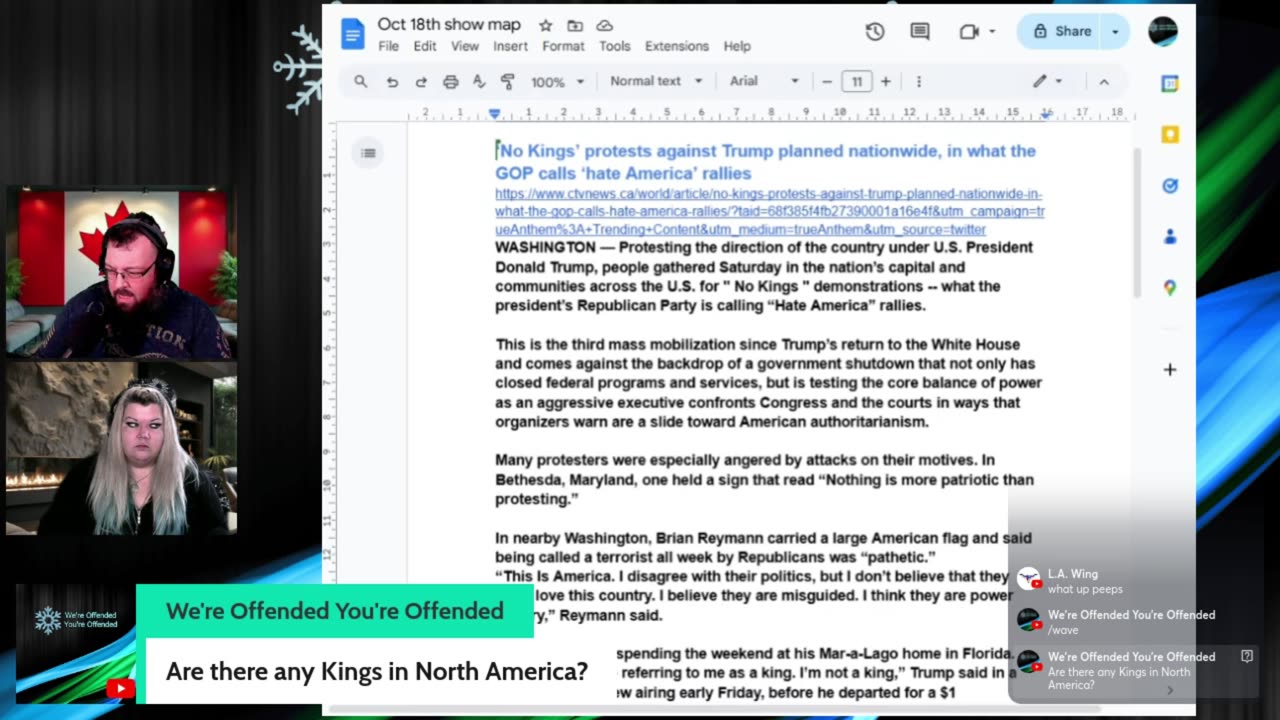Screen dimensions: 1280x720
Task: Edit the font size value field
Action: pyautogui.click(x=856, y=82)
